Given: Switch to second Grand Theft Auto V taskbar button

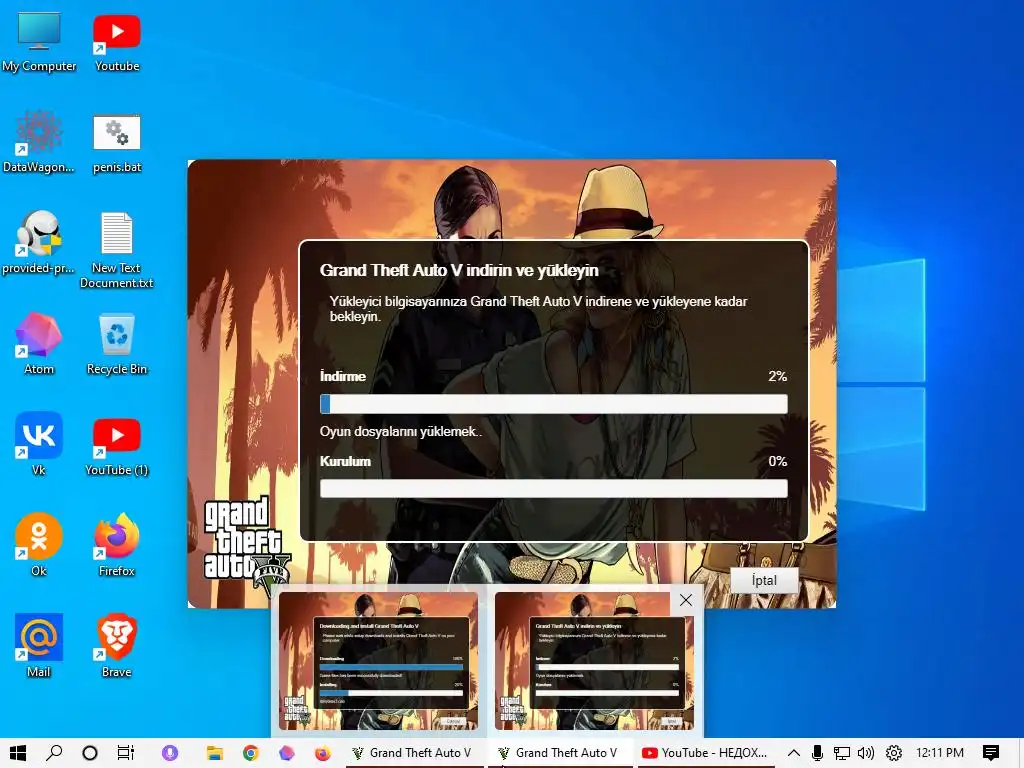Looking at the screenshot, I should click(560, 753).
